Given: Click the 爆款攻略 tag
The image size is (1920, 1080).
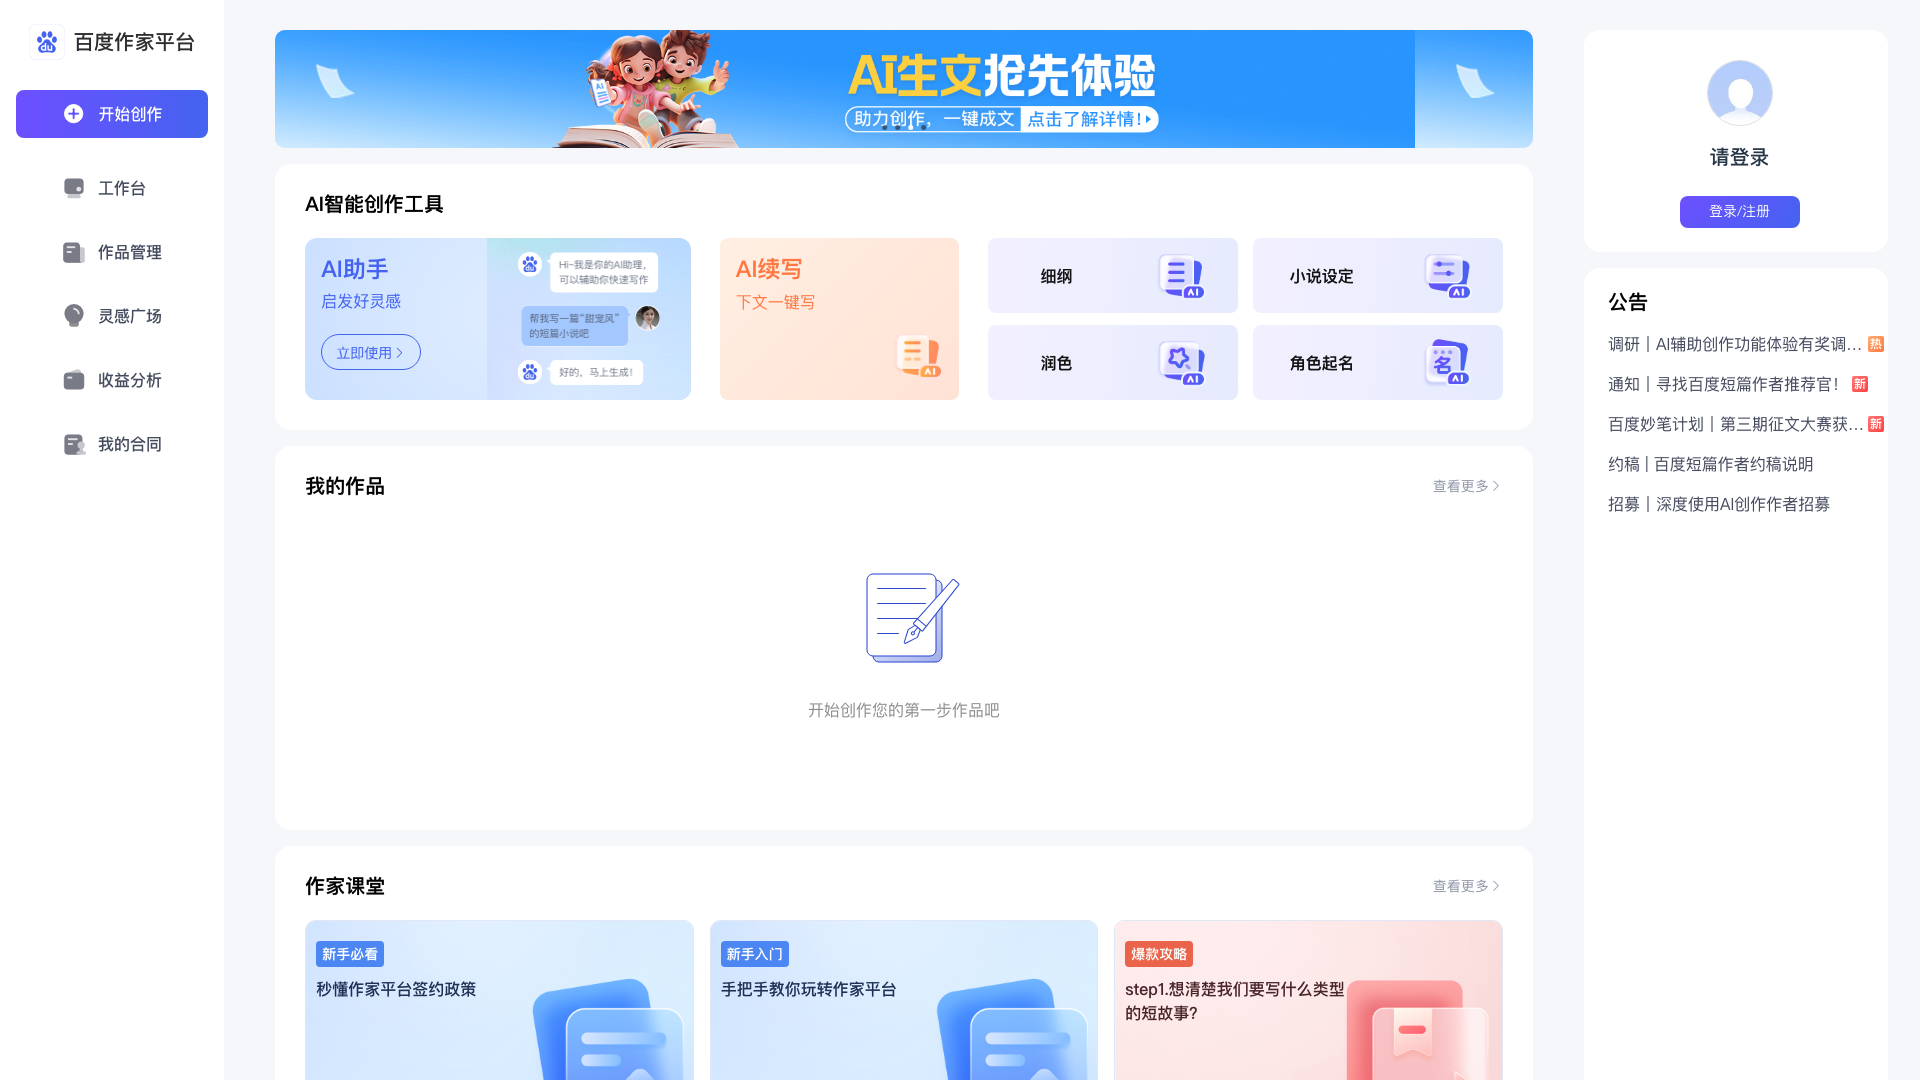Looking at the screenshot, I should 1159,954.
